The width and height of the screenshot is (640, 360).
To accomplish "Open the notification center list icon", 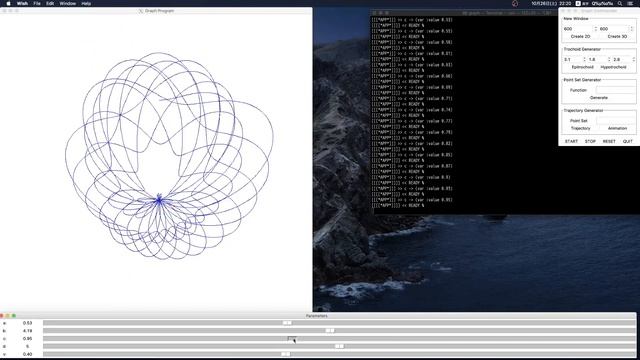I will tap(631, 3).
